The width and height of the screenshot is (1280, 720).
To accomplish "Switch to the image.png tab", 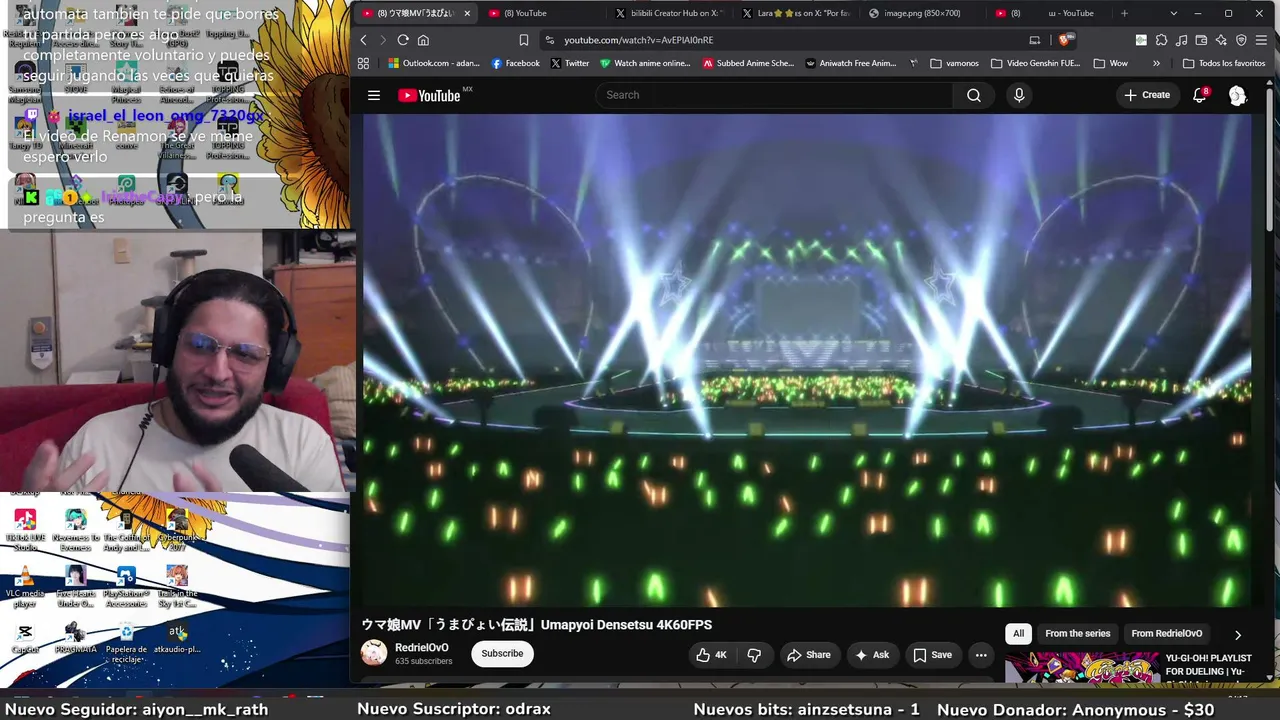I will 922,13.
